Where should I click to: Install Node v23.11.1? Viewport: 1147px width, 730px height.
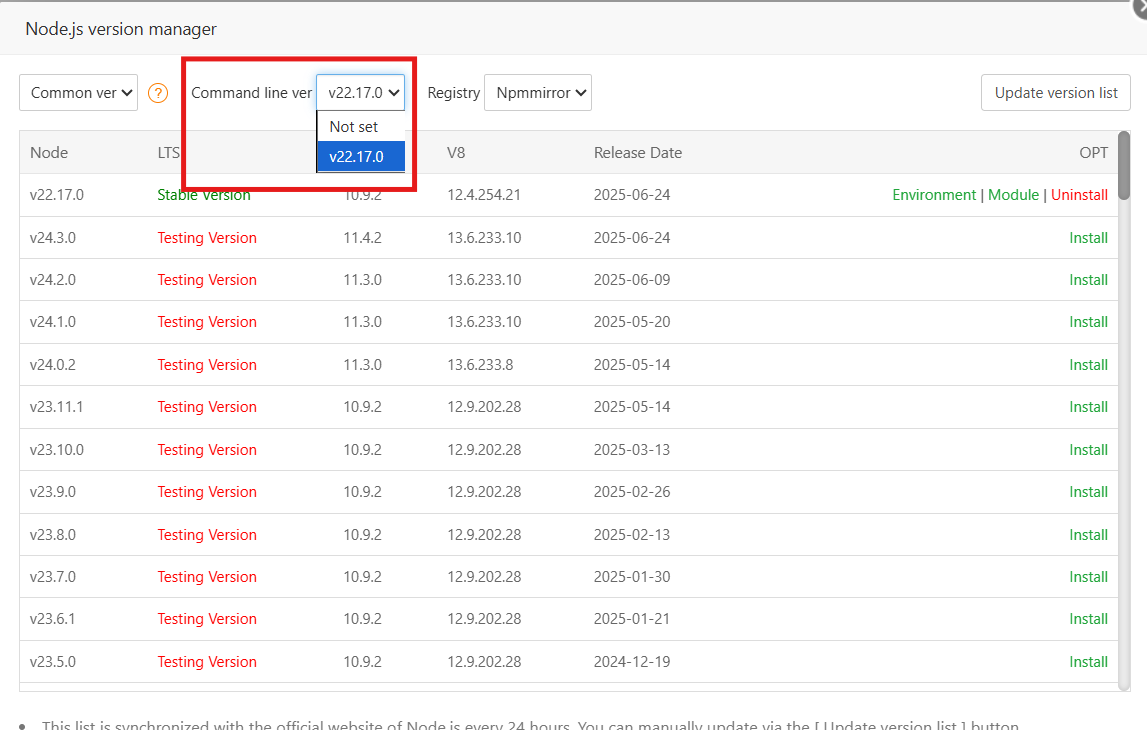click(1088, 406)
